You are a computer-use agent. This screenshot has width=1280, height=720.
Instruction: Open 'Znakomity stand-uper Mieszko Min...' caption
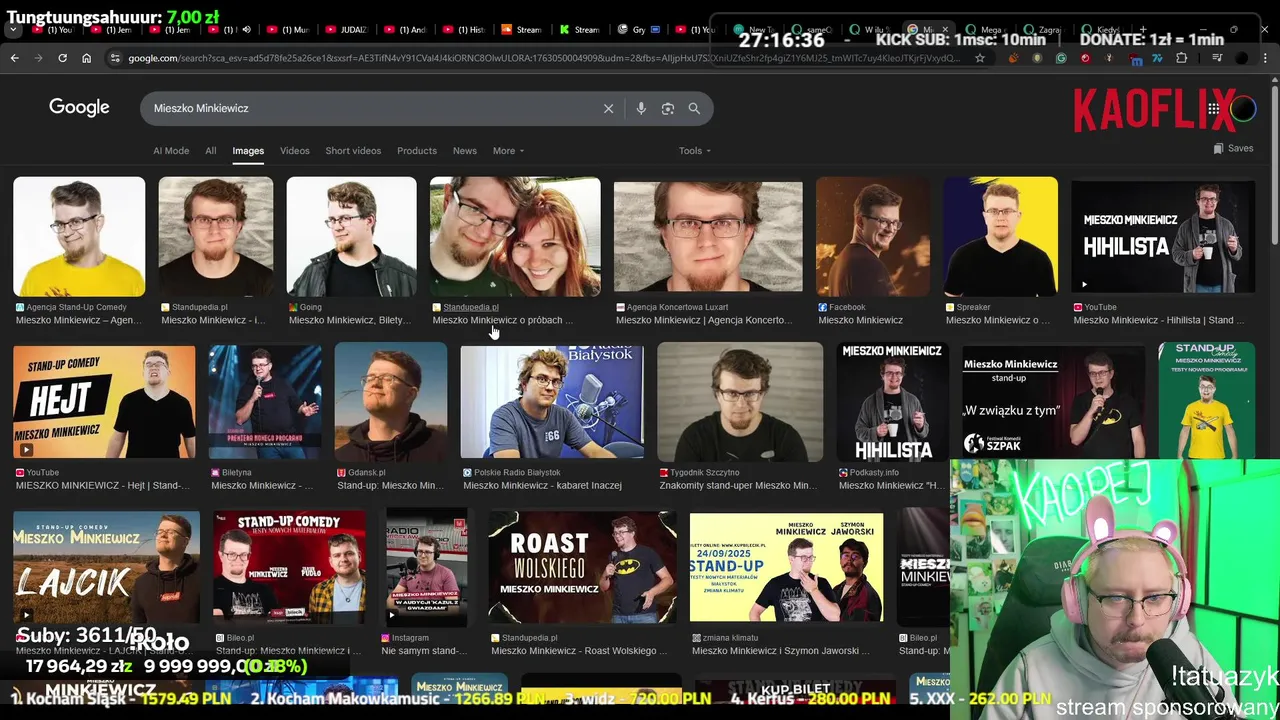[738, 486]
